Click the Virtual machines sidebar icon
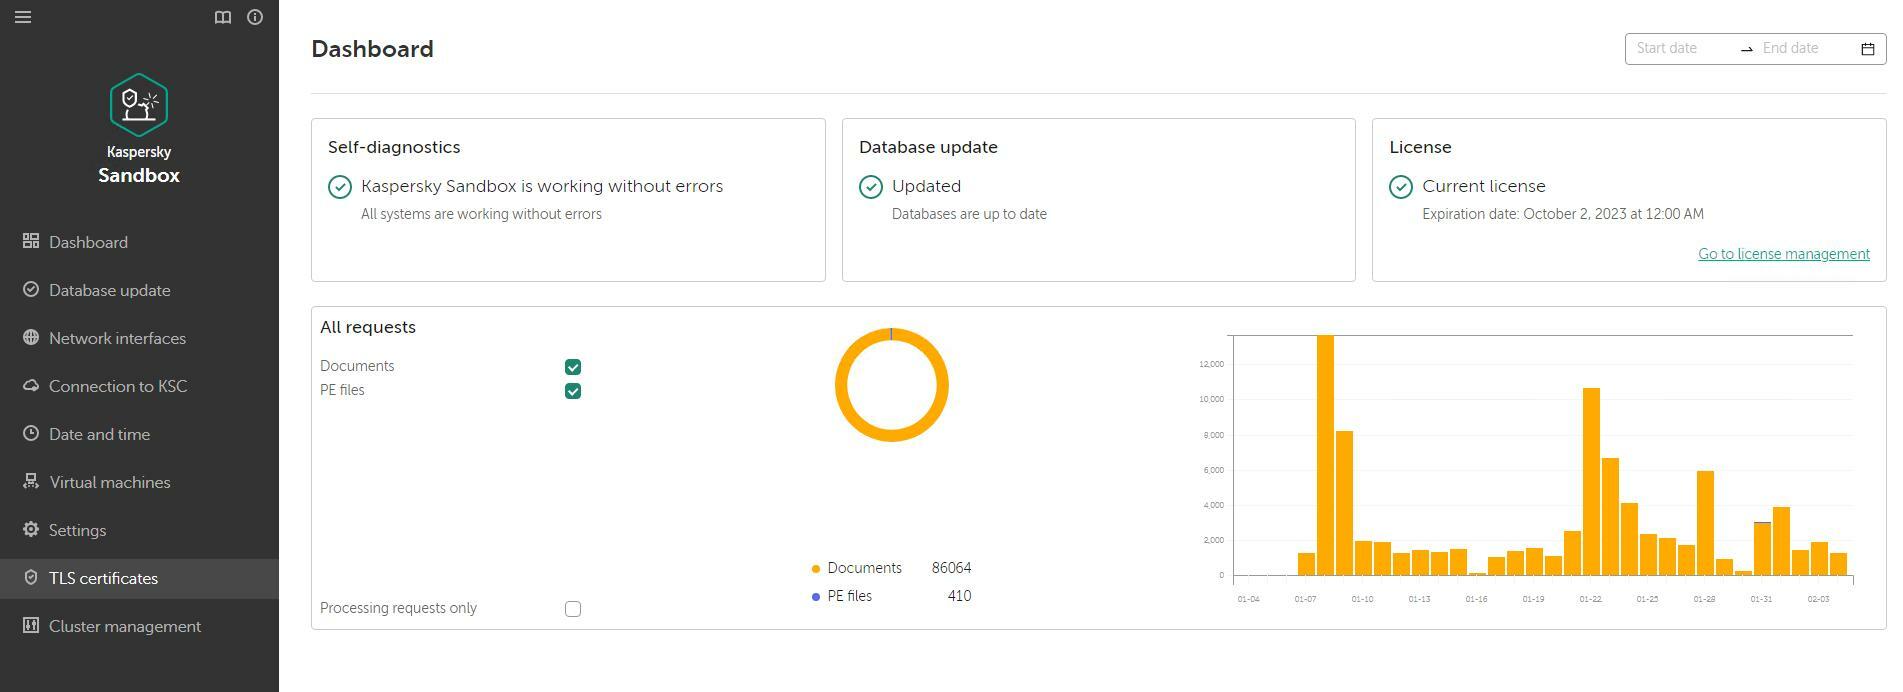Viewport: 1903px width, 692px height. [x=31, y=482]
